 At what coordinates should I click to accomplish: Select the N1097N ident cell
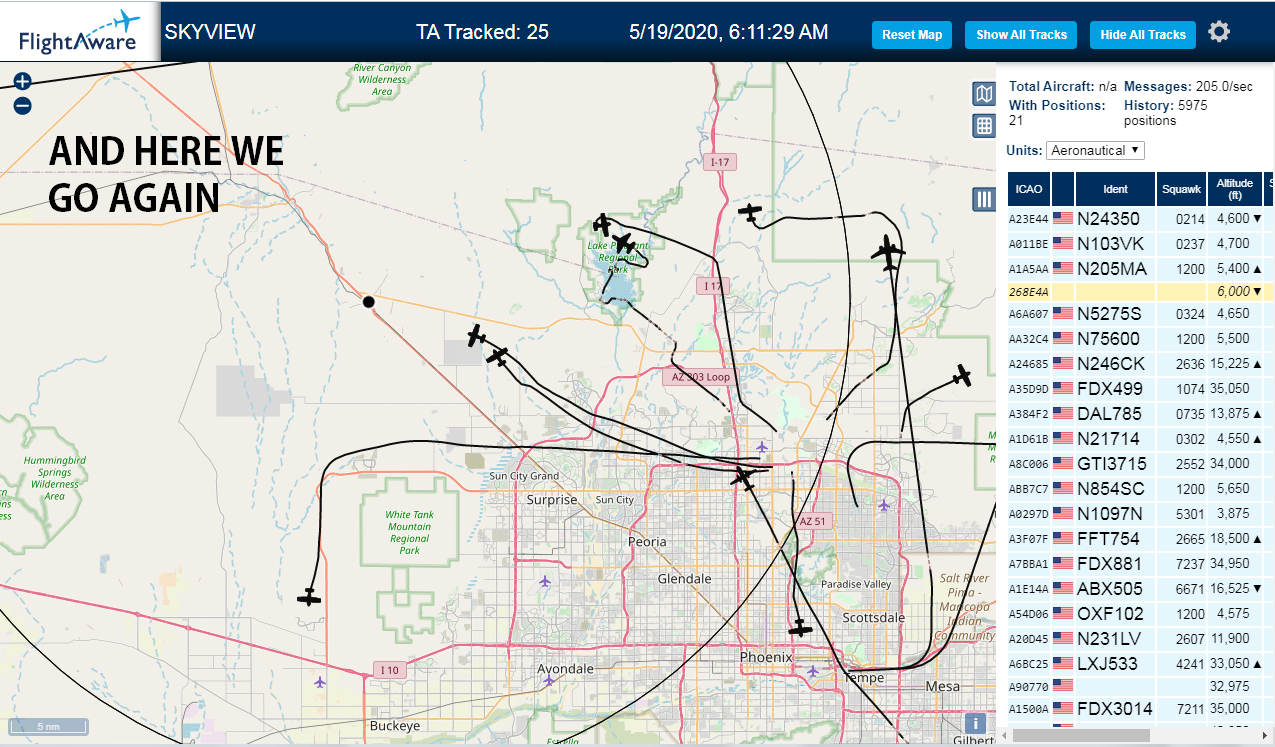(x=1115, y=513)
